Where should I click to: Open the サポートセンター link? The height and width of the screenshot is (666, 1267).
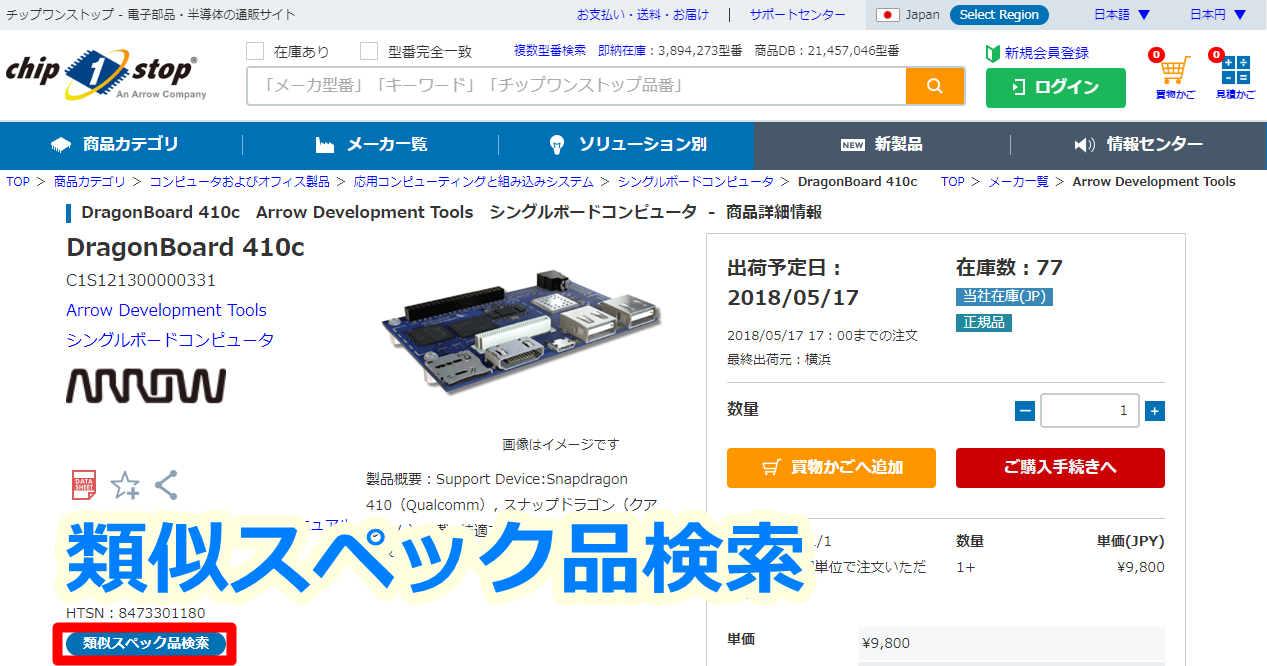(798, 15)
